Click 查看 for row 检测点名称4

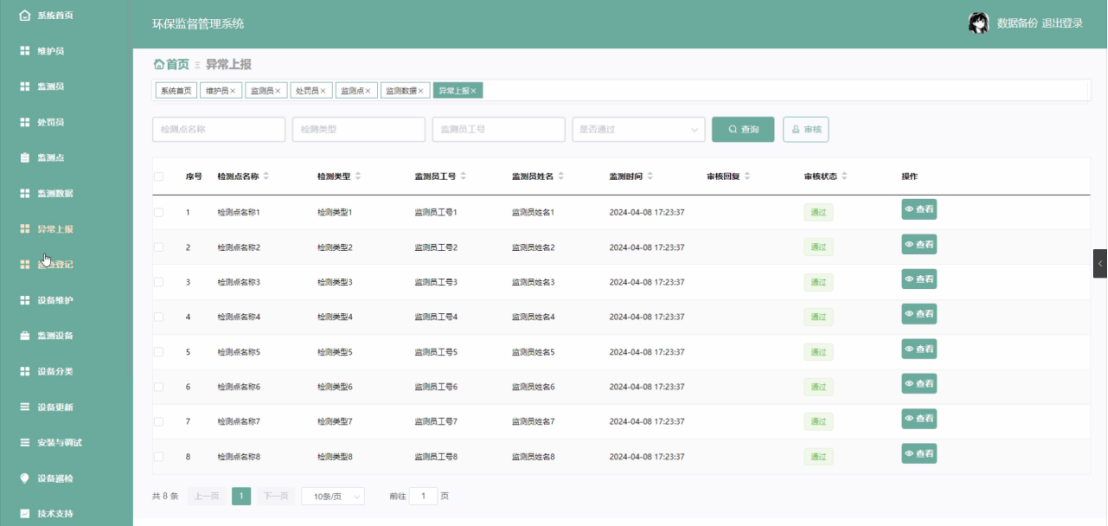point(919,314)
